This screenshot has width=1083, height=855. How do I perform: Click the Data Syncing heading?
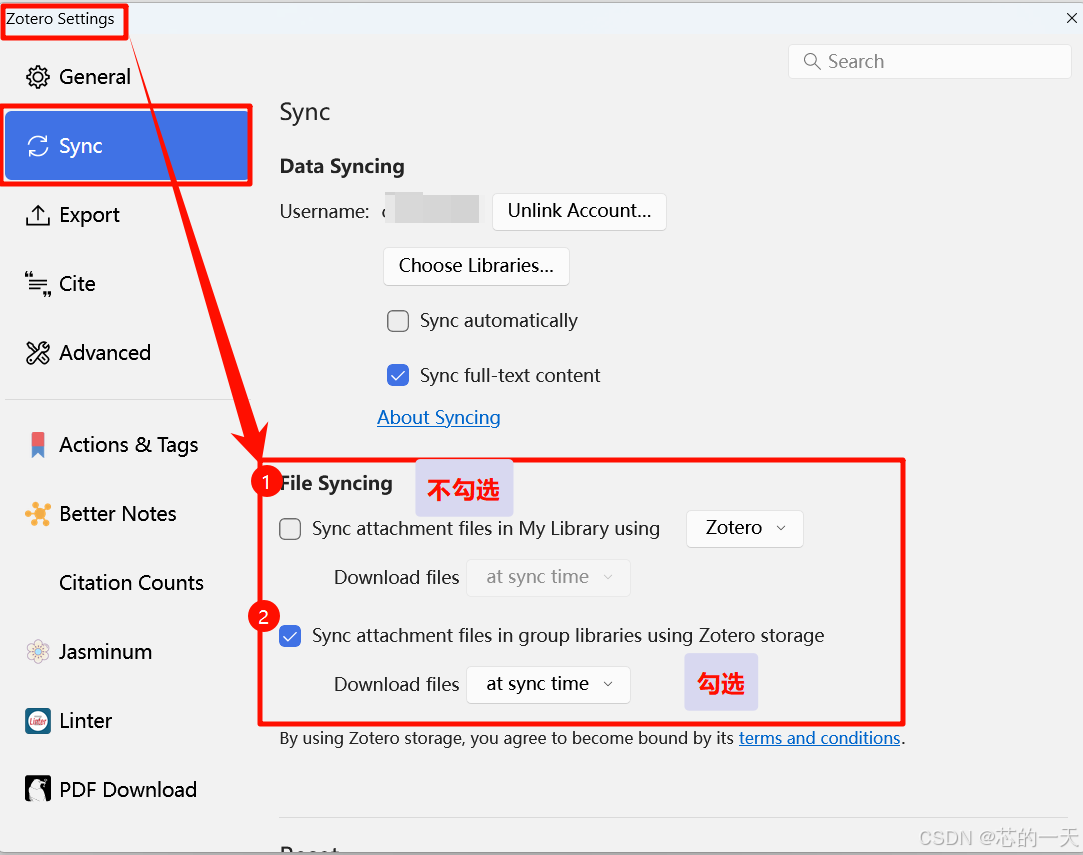coord(342,166)
